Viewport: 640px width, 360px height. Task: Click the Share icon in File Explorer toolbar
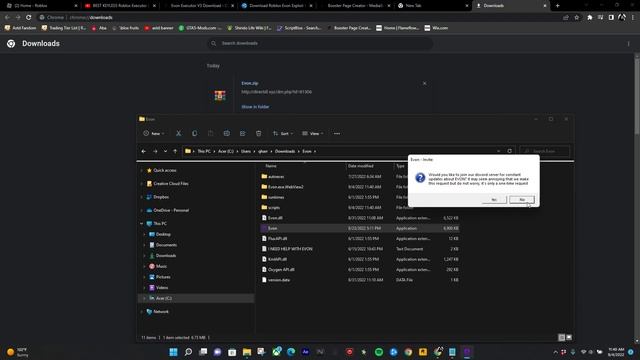click(x=242, y=133)
